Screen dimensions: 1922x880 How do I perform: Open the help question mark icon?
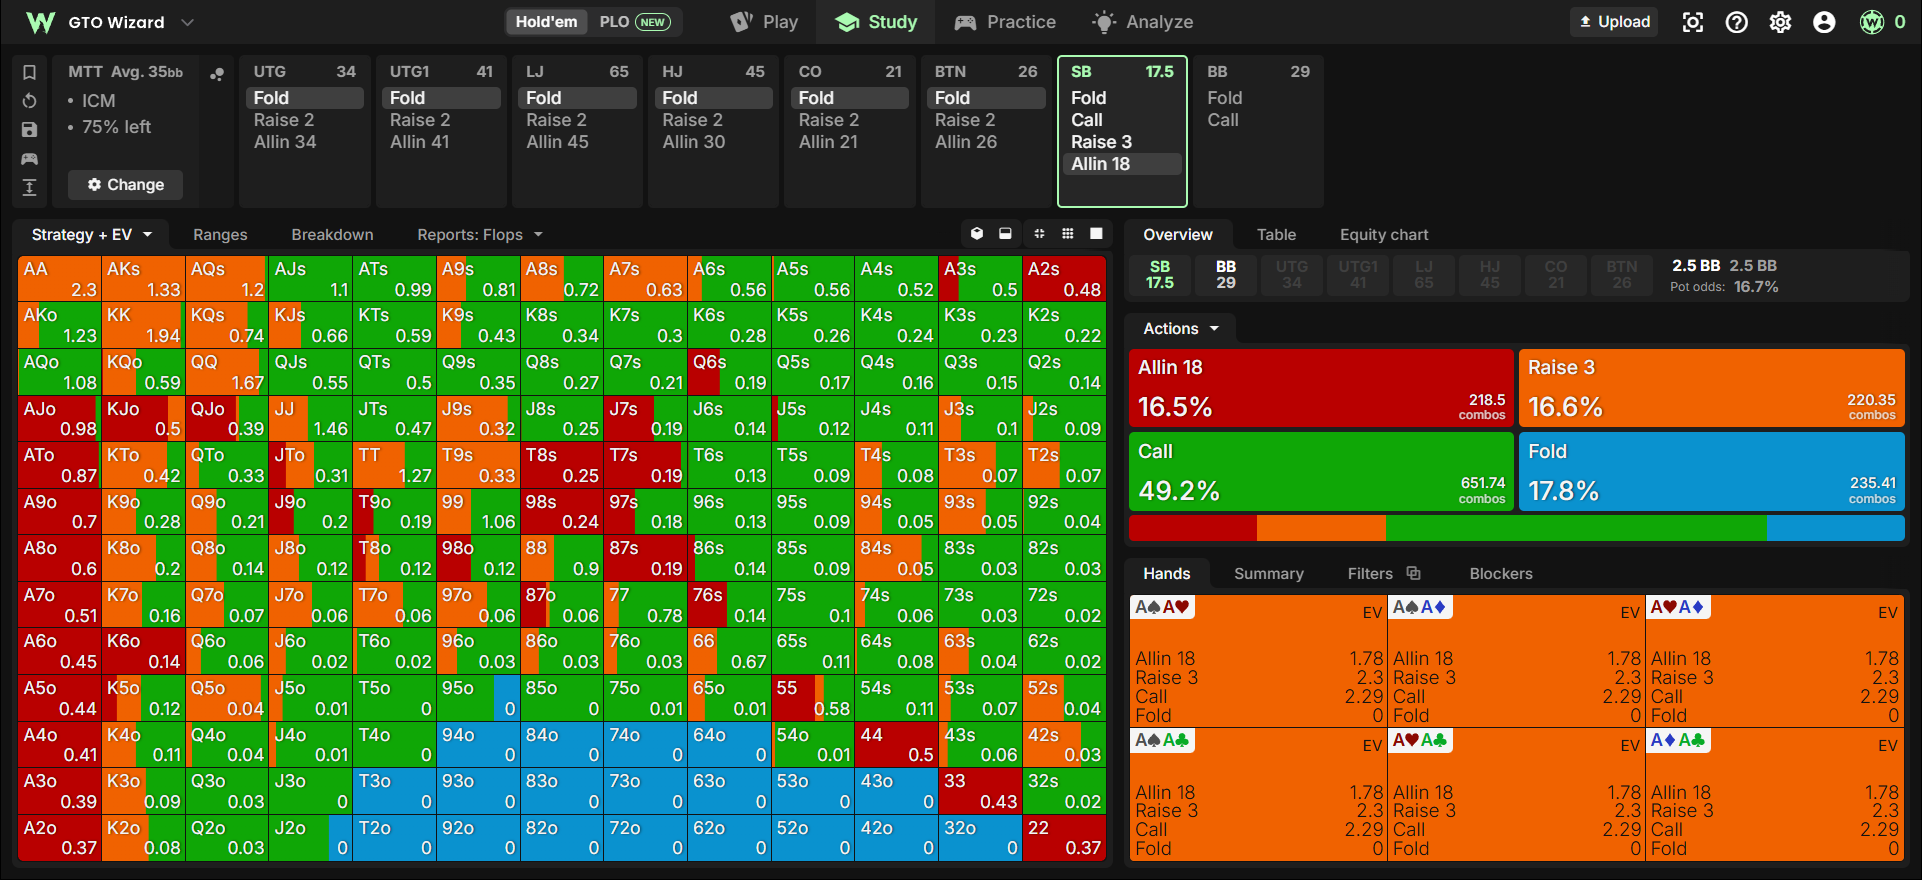(1737, 22)
